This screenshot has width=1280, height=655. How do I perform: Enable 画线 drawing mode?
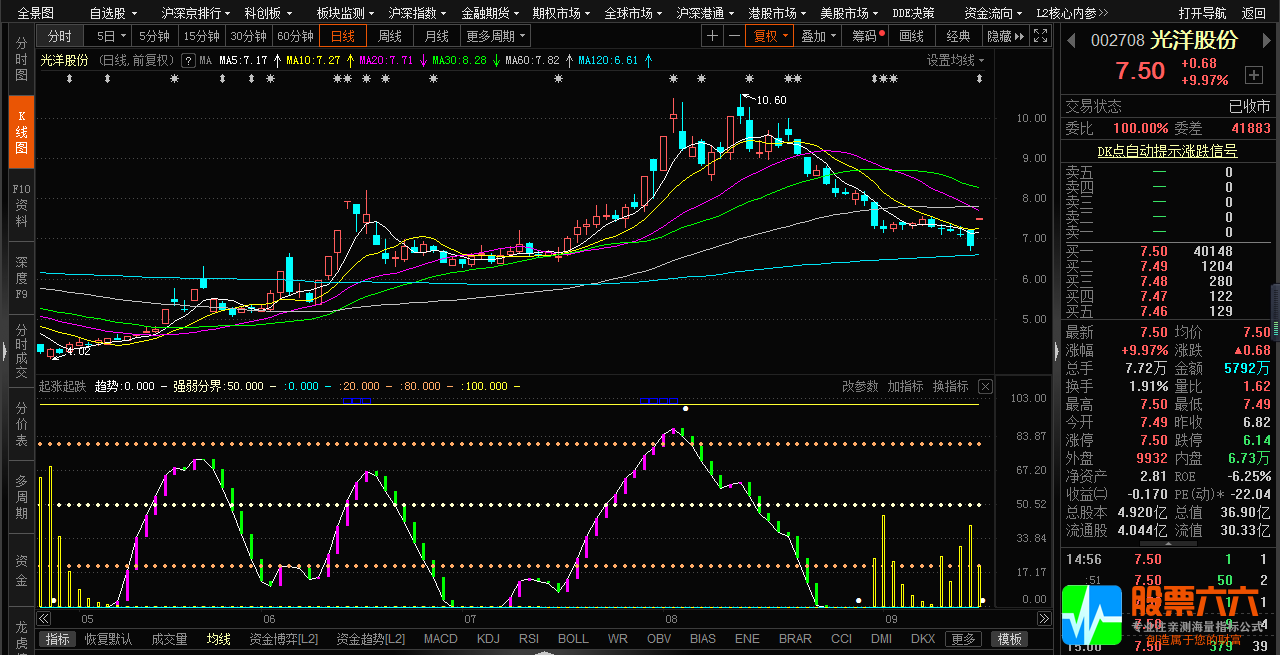click(x=911, y=36)
